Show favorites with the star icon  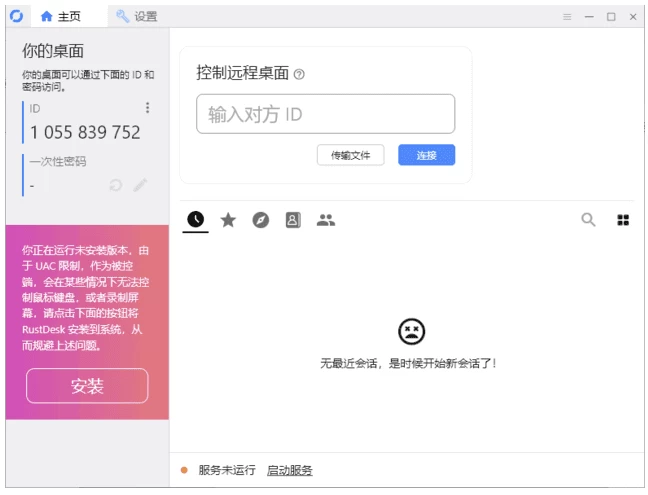pyautogui.click(x=228, y=220)
